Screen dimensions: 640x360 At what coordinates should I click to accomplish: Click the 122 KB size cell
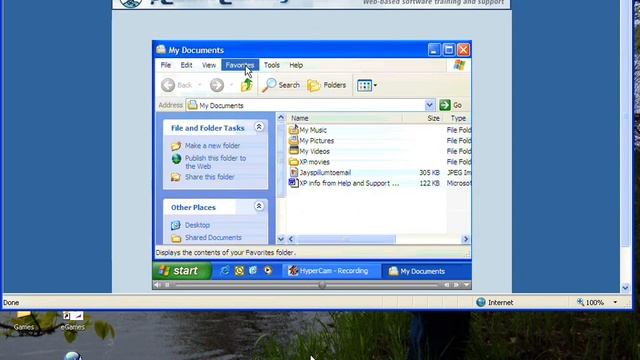429,183
